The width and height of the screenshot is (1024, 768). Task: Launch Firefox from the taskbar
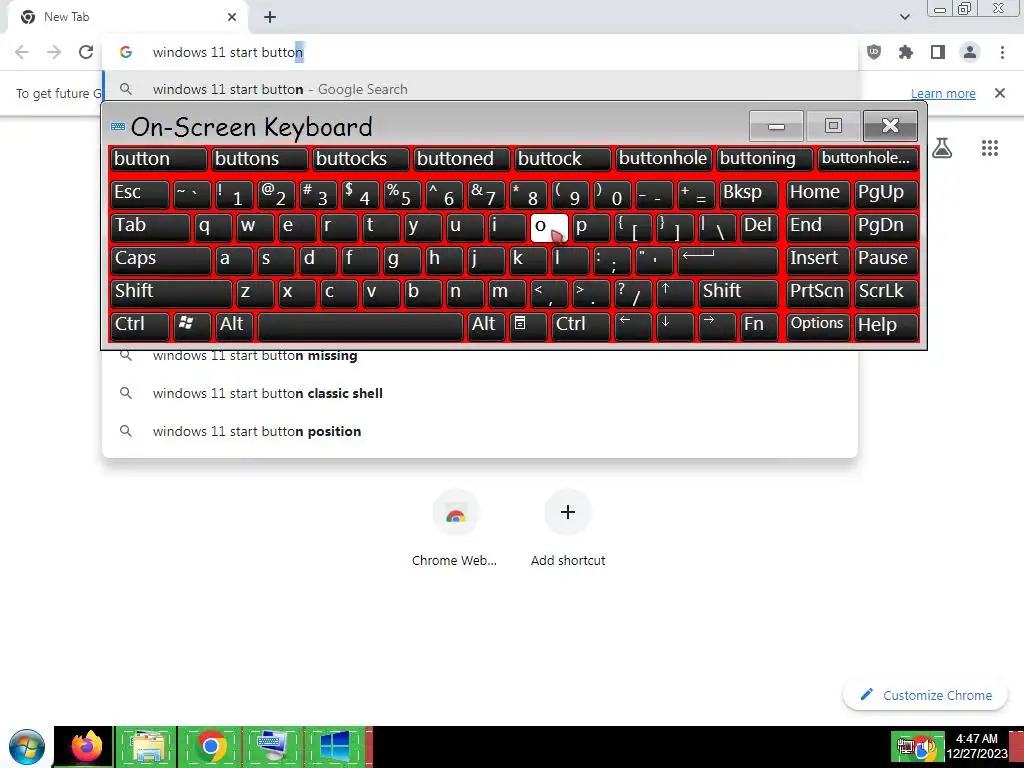(x=86, y=747)
